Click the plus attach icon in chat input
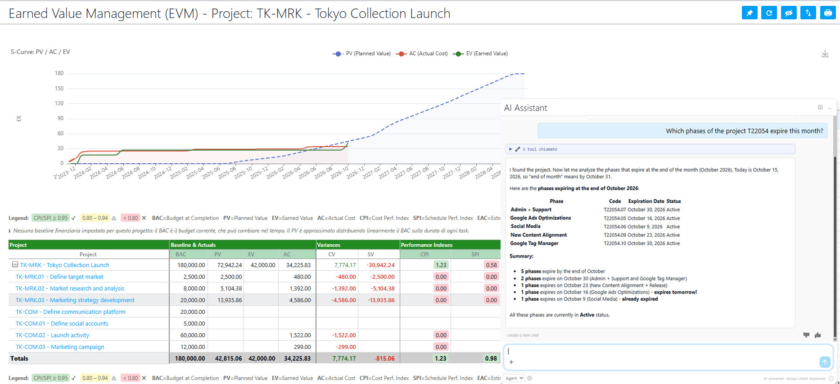 tap(511, 362)
